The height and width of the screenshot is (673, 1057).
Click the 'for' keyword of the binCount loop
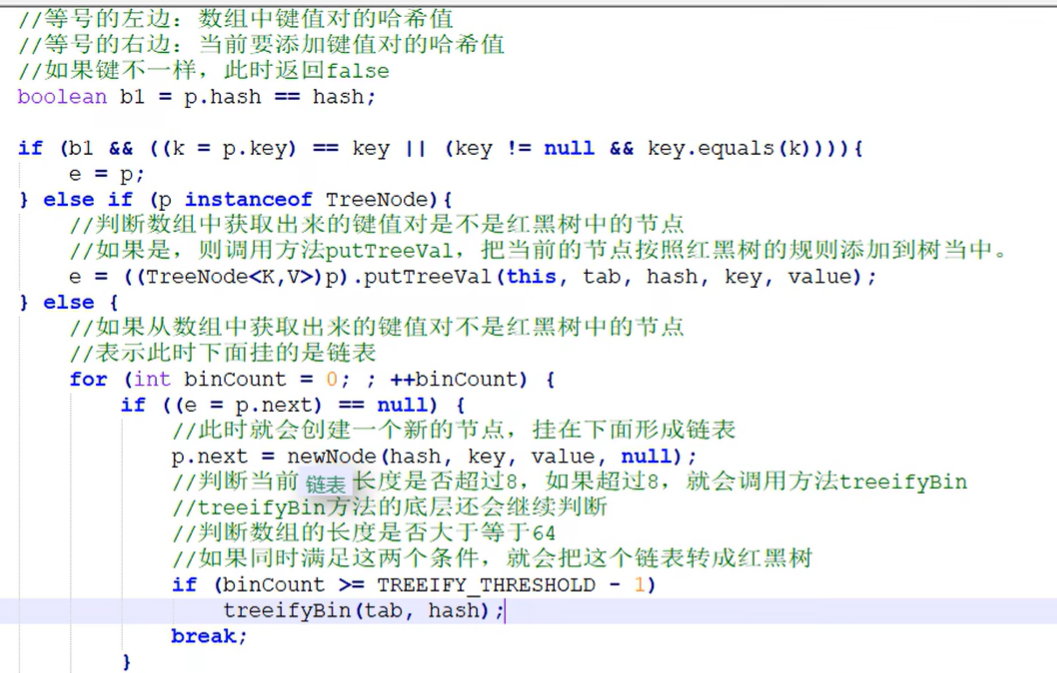[88, 379]
